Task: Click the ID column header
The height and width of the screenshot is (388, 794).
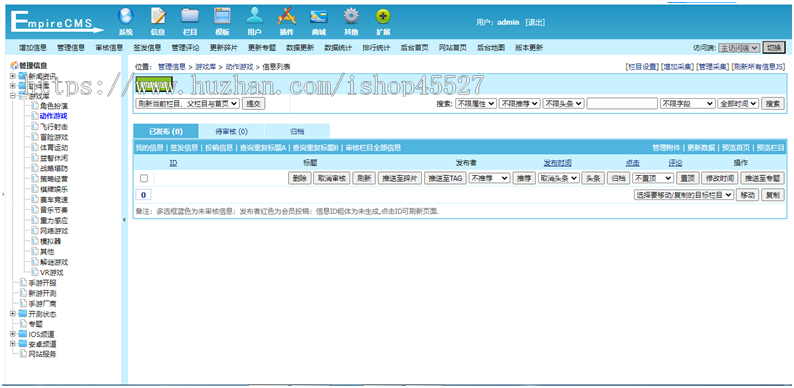Action: coord(173,163)
